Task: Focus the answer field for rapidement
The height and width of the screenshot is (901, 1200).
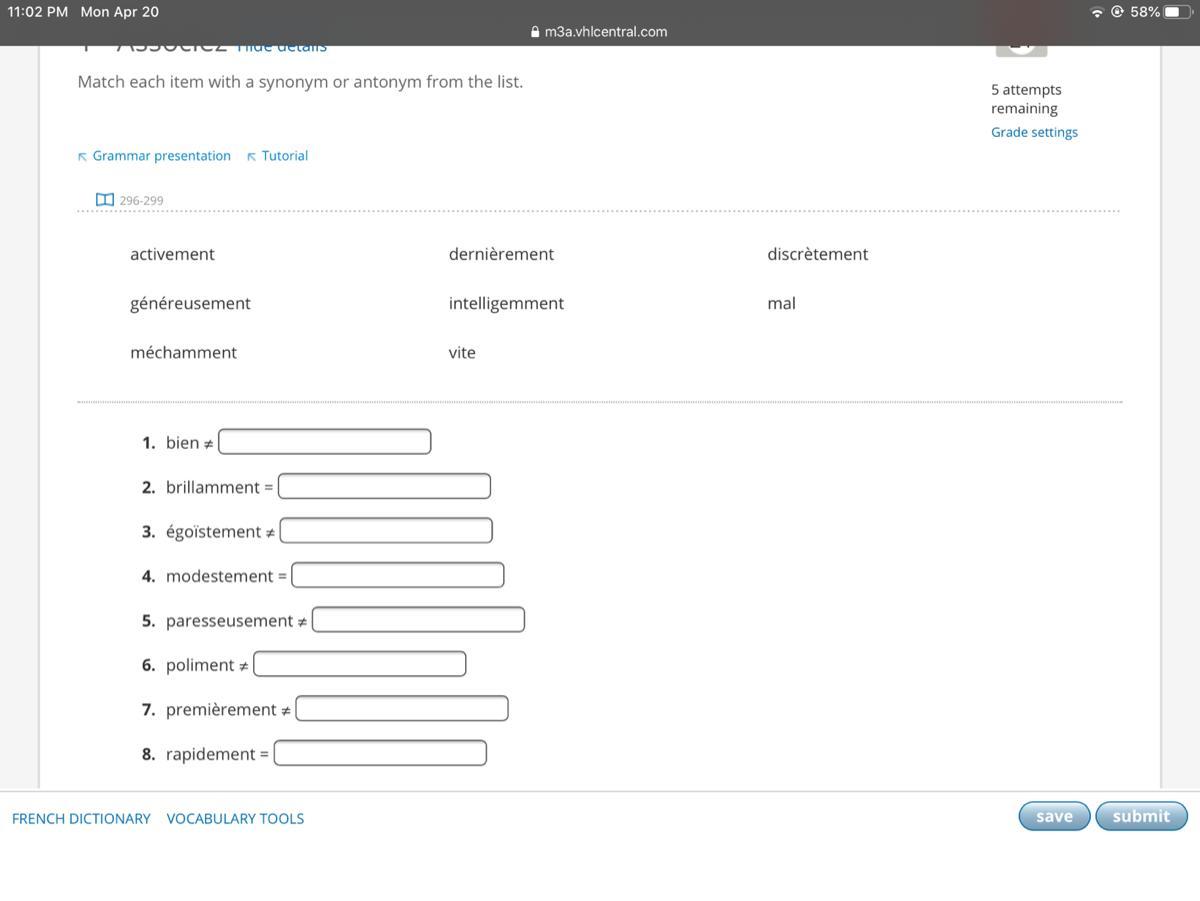Action: click(380, 753)
